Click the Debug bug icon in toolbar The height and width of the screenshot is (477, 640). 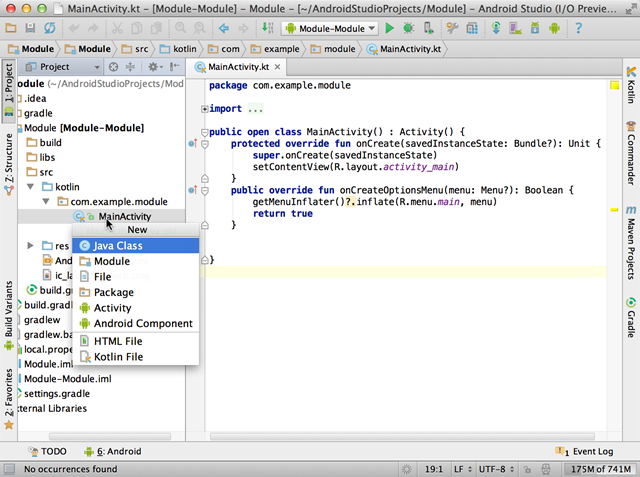point(409,28)
